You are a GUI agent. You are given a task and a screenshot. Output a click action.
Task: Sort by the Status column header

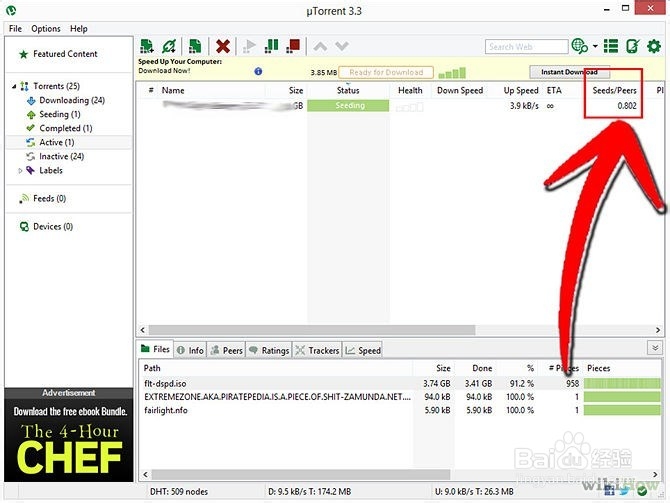(348, 91)
